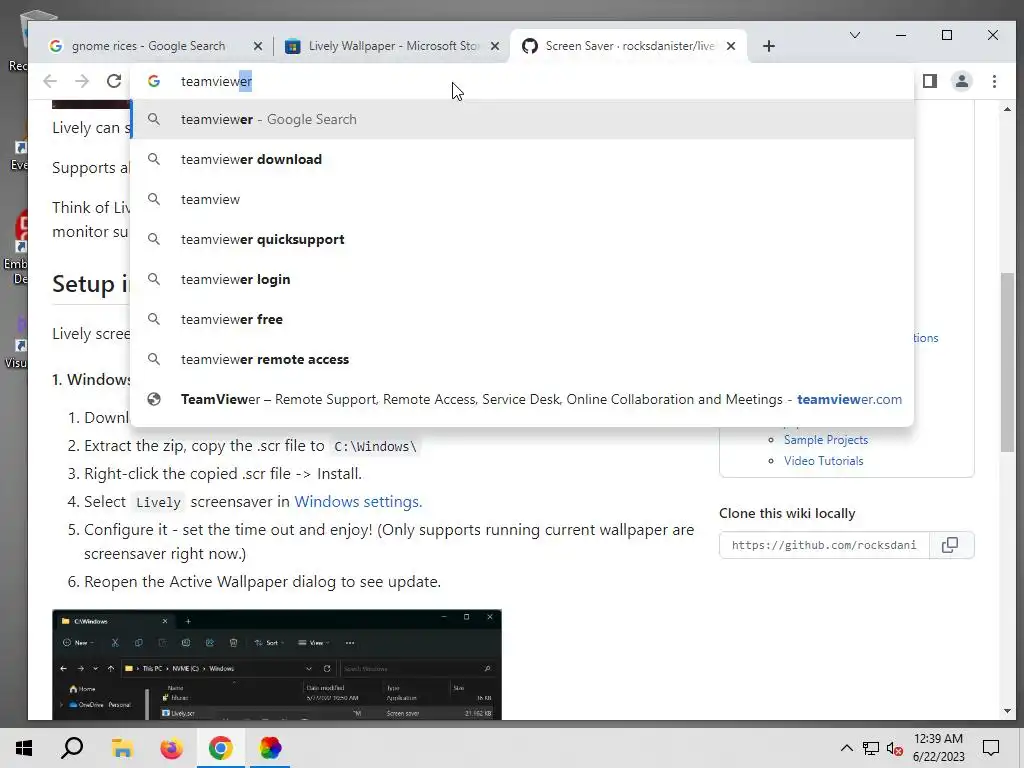Click scrollbar up arrow
This screenshot has width=1024, height=768.
1007,109
